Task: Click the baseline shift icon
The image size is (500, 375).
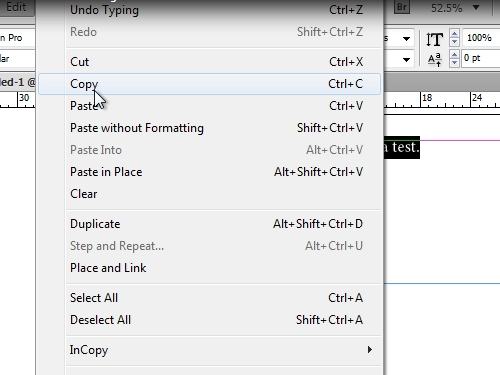Action: click(435, 59)
